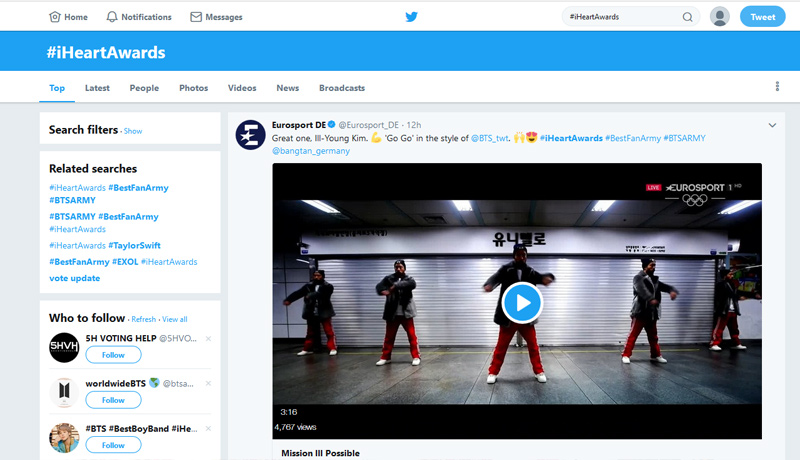Follow the #BTS #BestBoyBand account
The height and width of the screenshot is (460, 800).
[113, 445]
